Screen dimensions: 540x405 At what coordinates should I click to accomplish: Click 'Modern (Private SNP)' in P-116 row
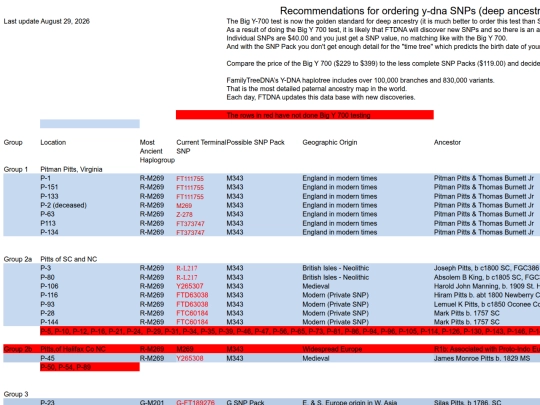335,295
